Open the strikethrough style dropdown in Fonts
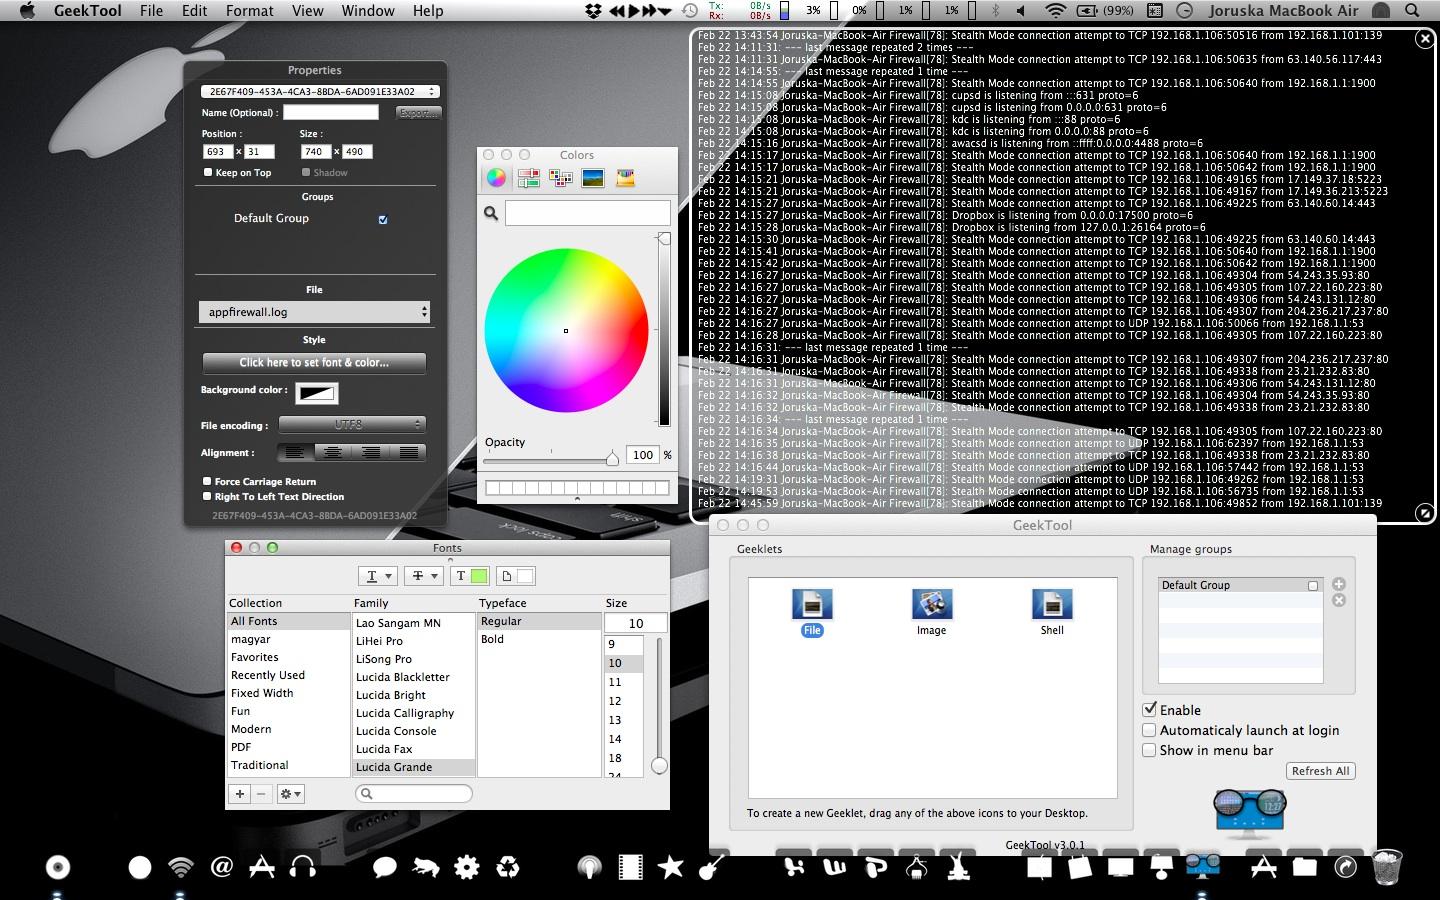This screenshot has width=1440, height=900. (x=424, y=576)
